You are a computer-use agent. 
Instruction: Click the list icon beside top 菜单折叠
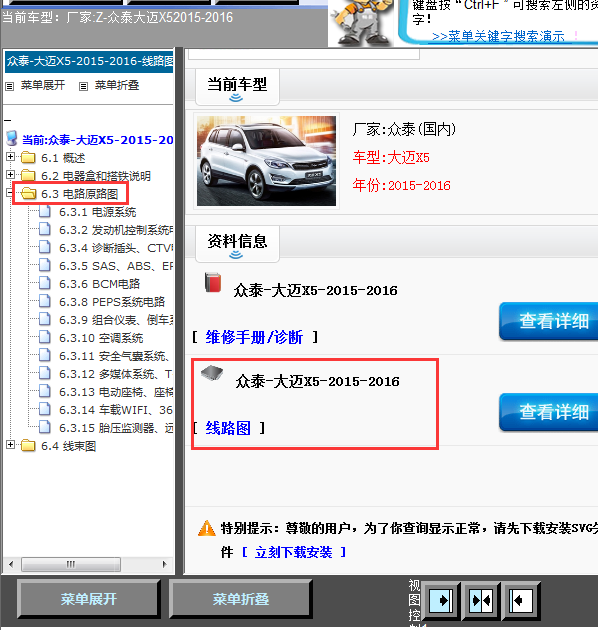83,86
